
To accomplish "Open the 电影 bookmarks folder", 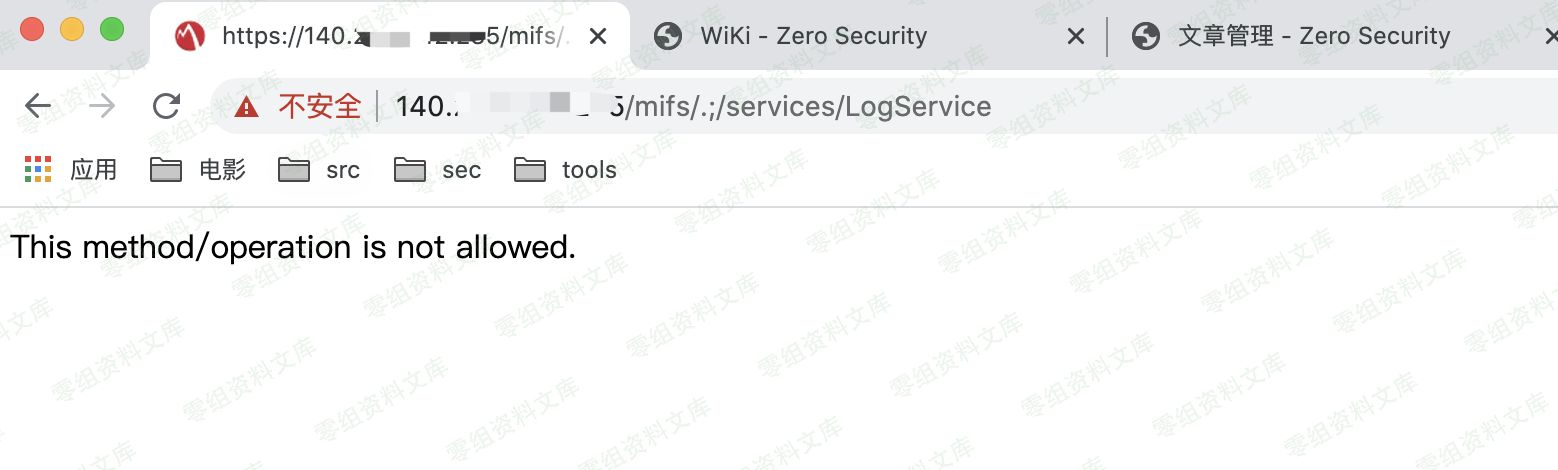I will (198, 170).
